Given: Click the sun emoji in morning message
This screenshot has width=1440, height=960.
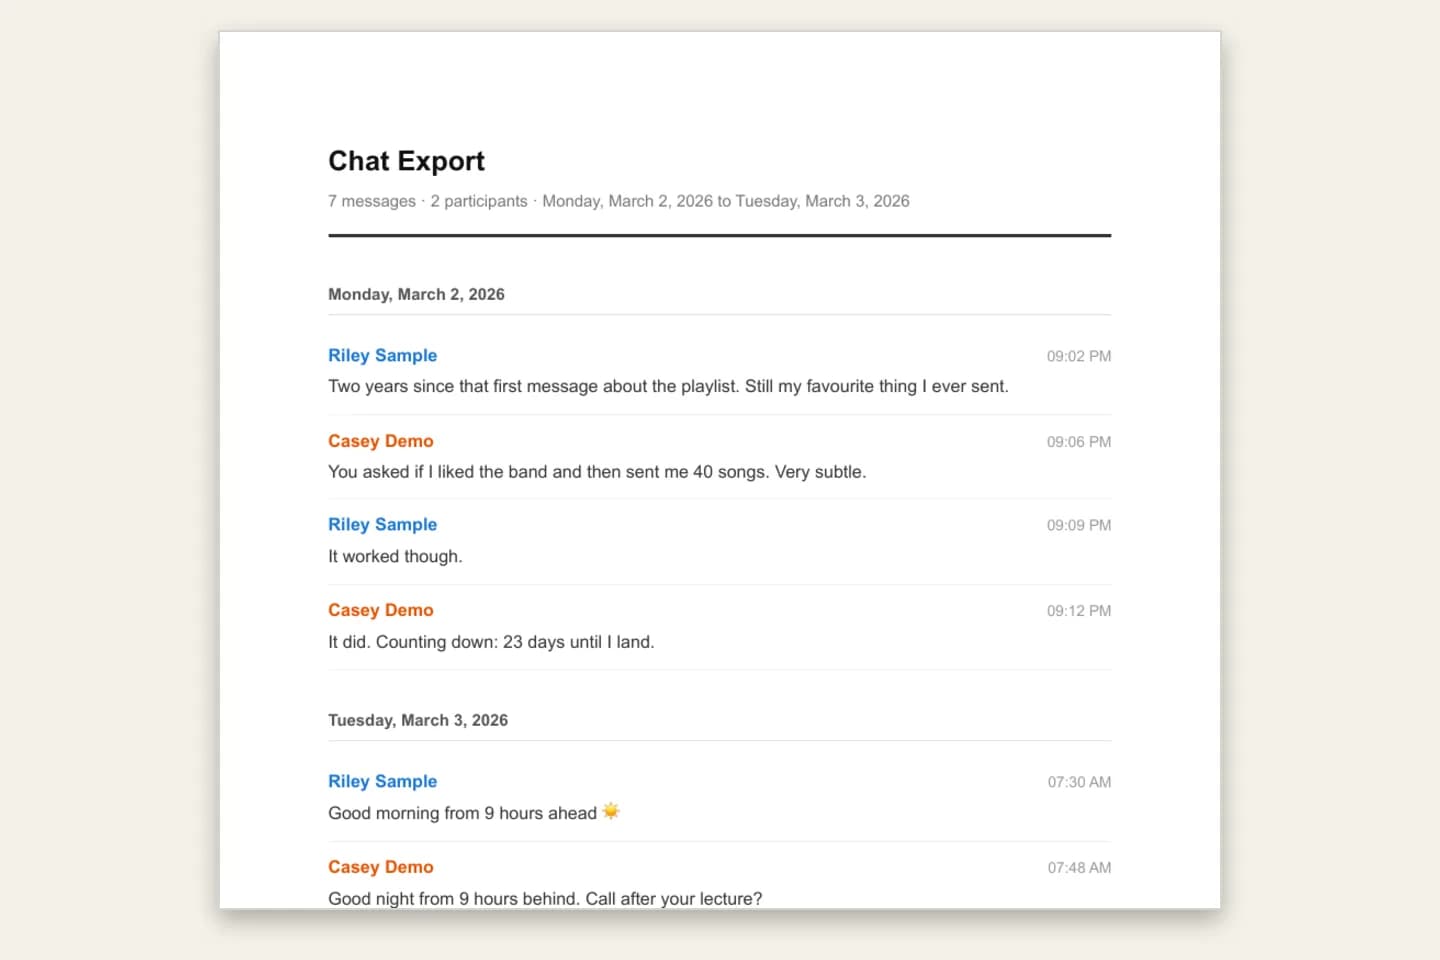Looking at the screenshot, I should click(x=611, y=811).
